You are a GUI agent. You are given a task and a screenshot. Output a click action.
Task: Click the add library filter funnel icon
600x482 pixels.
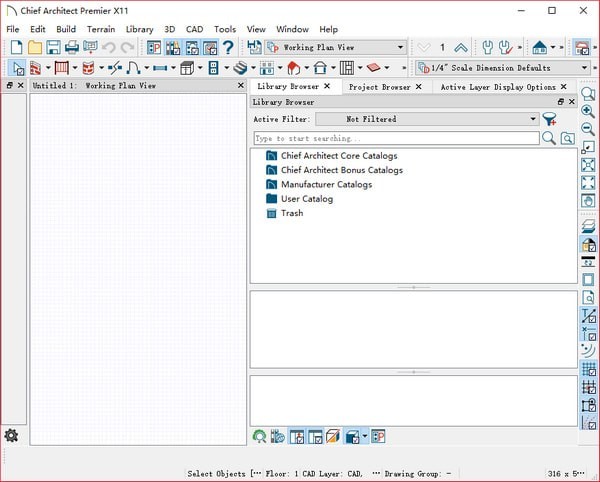549,119
